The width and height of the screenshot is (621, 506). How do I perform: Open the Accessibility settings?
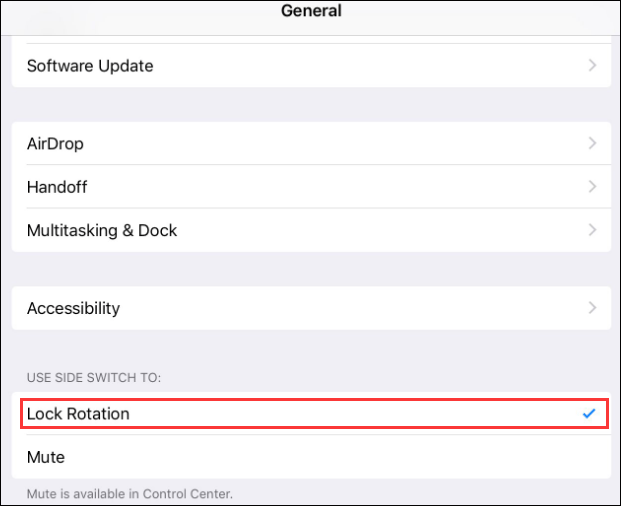73,308
